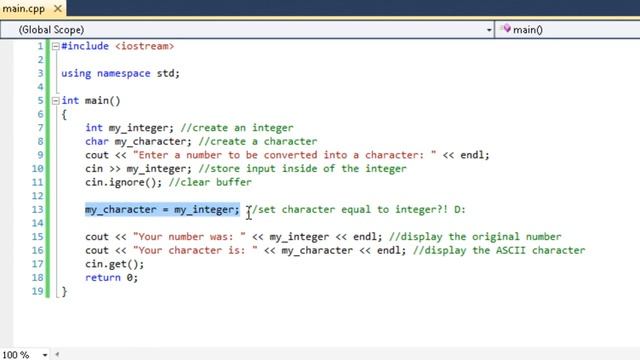
Task: Click the "cin >> my_integer;" statement
Action: pos(138,169)
